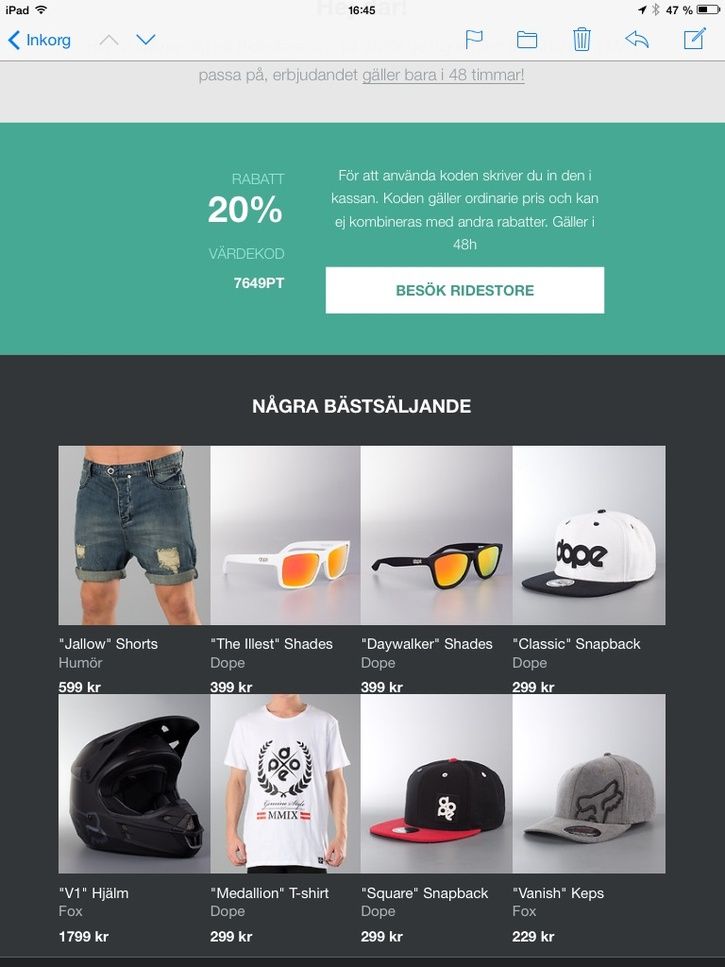Tap the BESÖK RIDESTORE button

465,290
